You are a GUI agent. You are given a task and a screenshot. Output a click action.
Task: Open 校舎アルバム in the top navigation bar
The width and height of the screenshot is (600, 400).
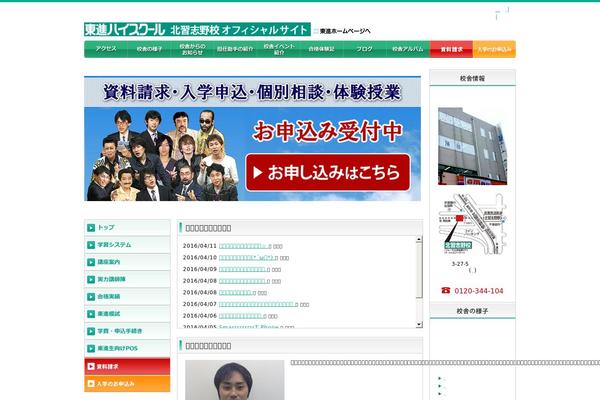coord(408,49)
